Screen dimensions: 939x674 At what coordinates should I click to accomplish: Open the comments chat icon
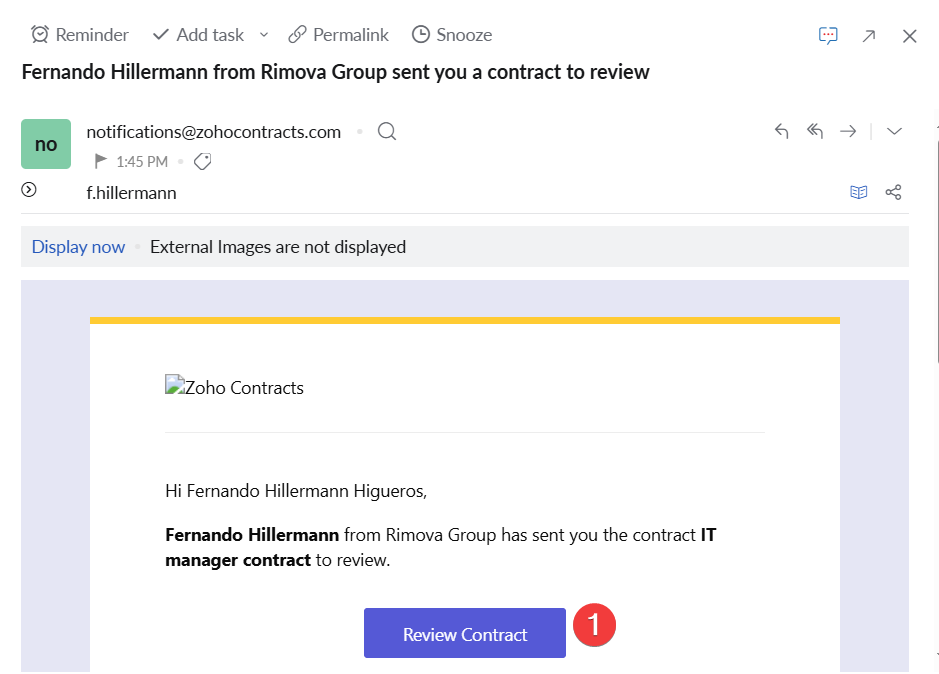coord(828,36)
